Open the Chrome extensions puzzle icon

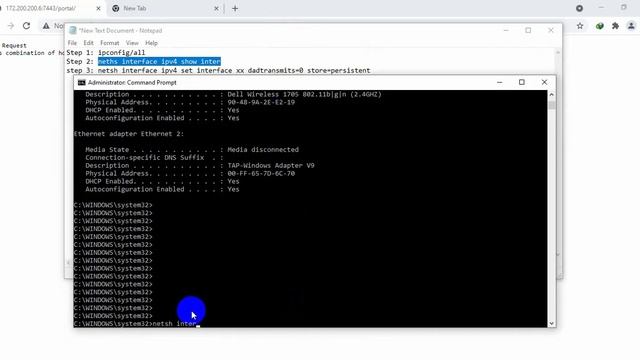(x=615, y=26)
